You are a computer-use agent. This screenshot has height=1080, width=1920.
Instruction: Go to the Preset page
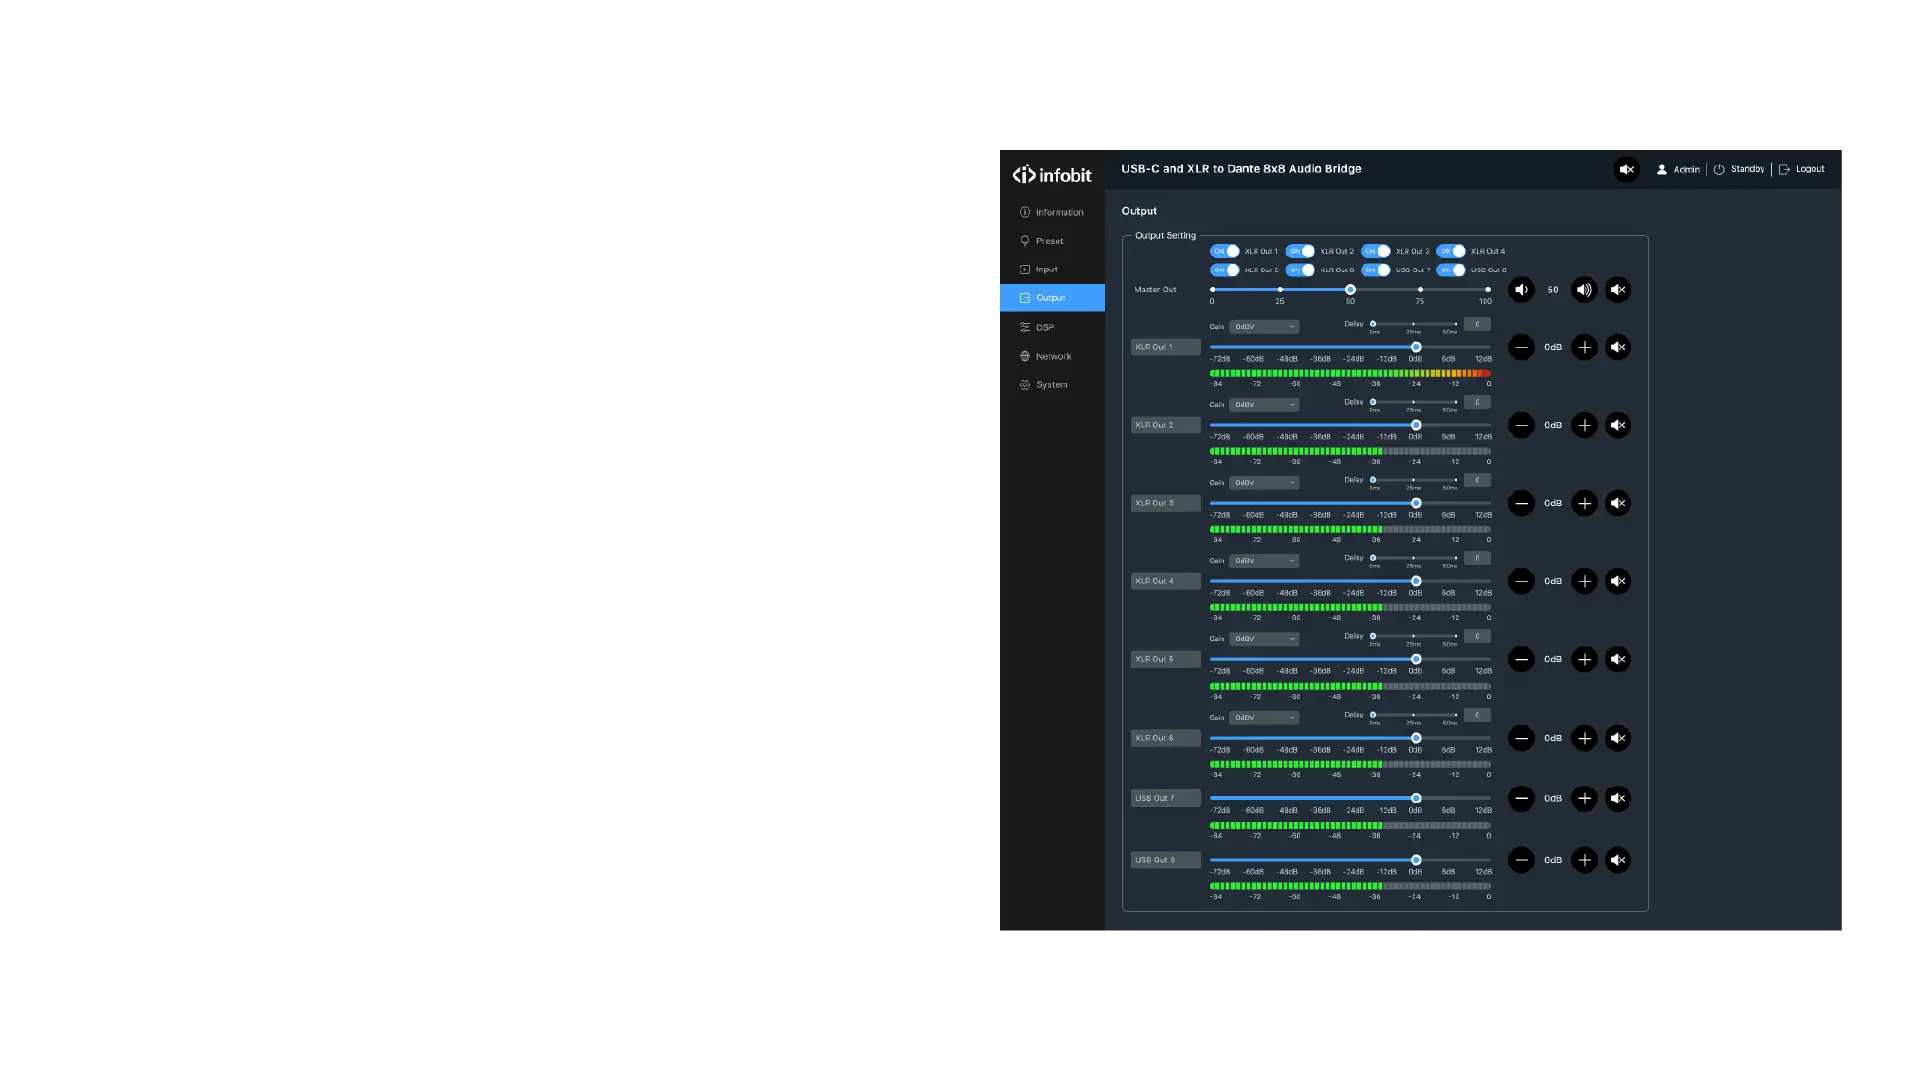[1052, 241]
